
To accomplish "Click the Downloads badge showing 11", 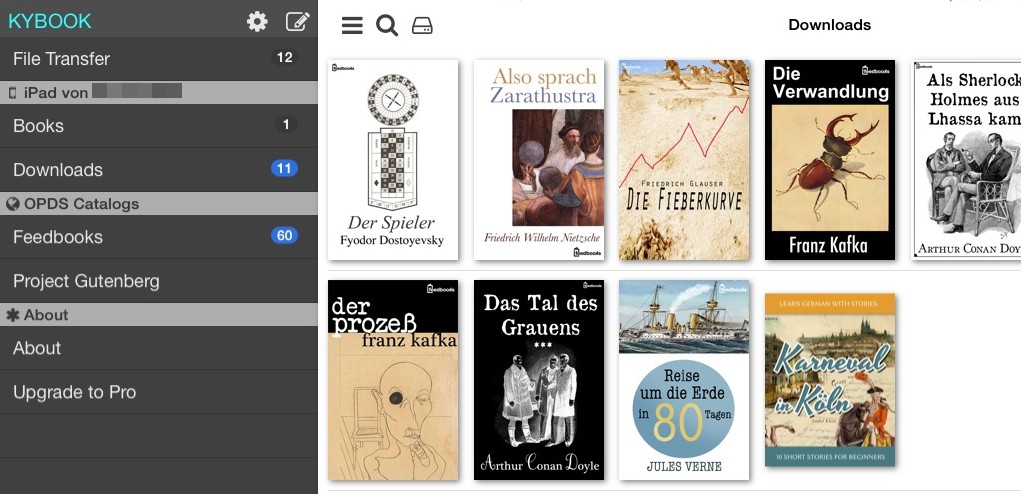I will point(285,169).
